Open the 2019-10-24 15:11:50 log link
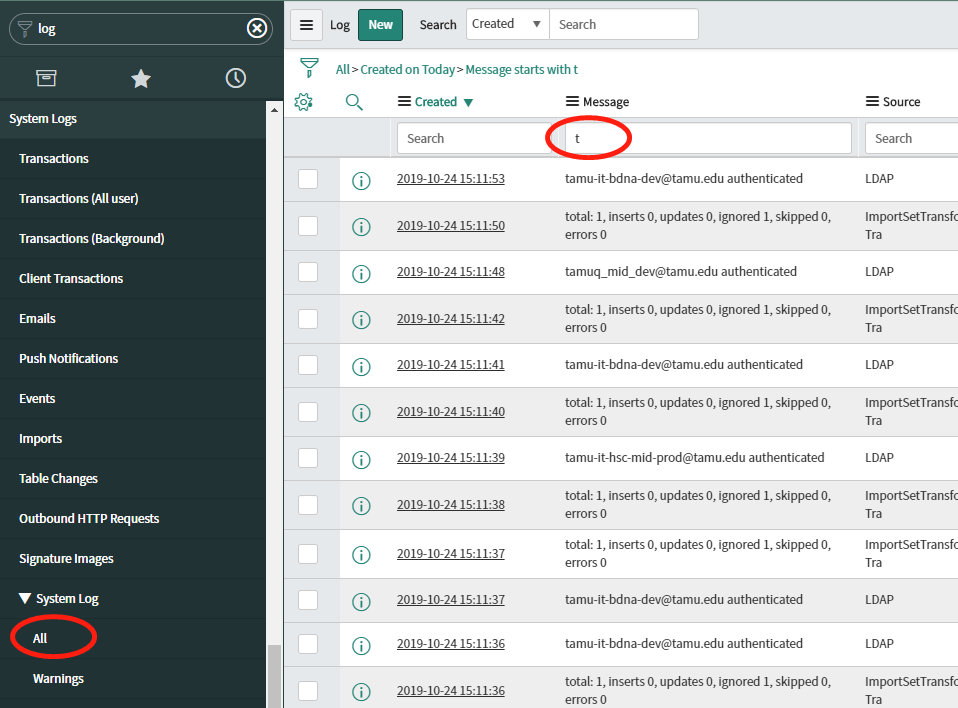Screen dimensions: 958x708 [450, 226]
